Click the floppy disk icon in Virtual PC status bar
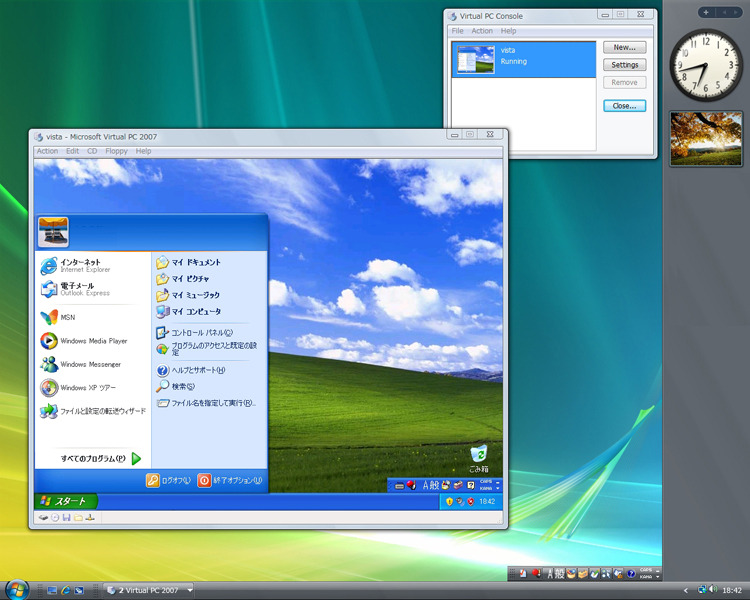 pos(66,518)
